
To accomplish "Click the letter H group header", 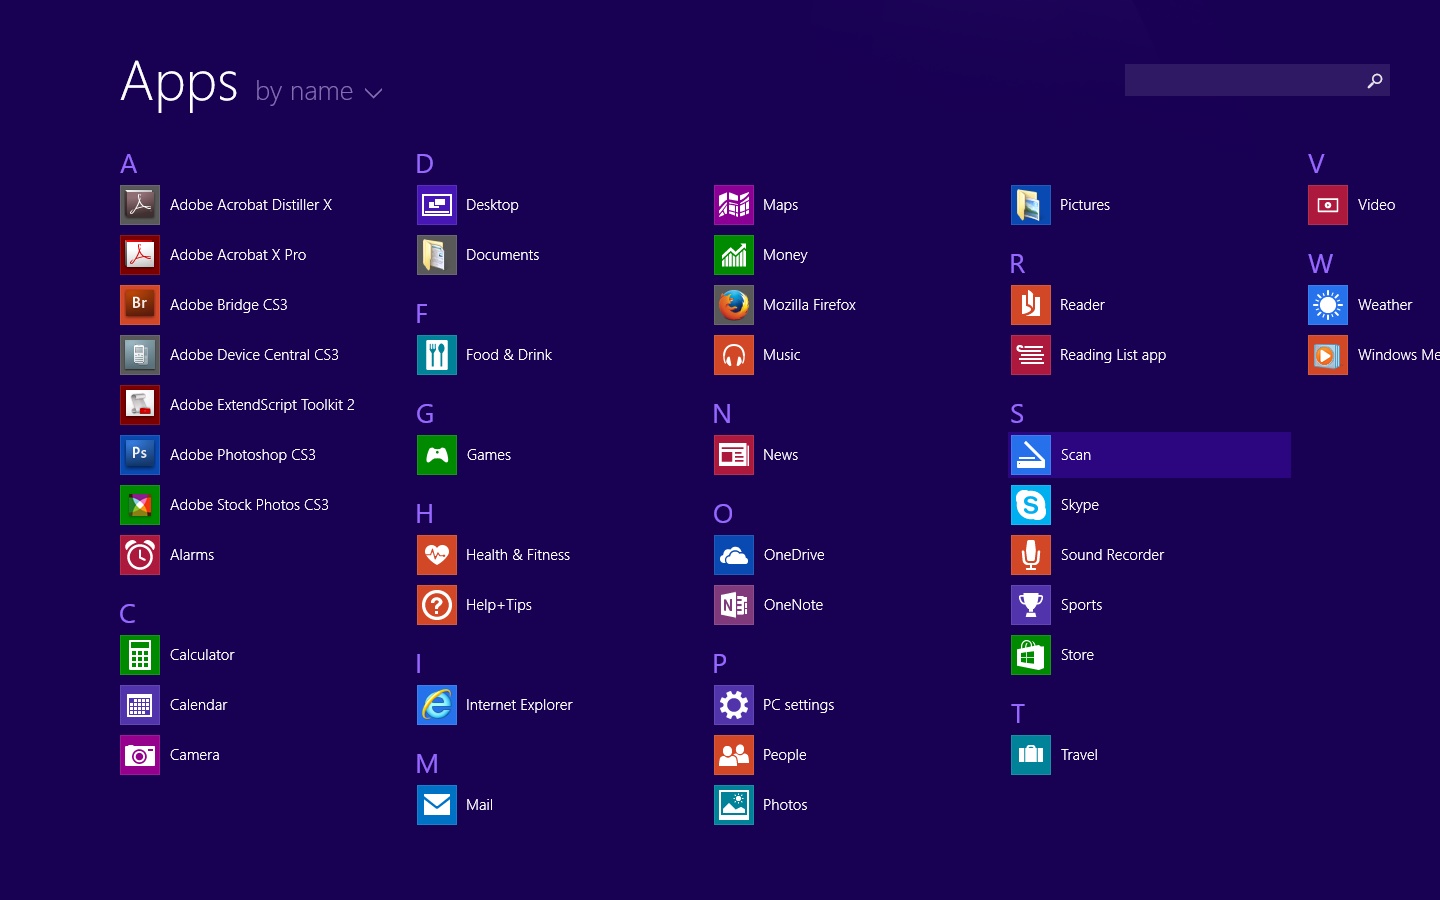I will click(x=425, y=513).
